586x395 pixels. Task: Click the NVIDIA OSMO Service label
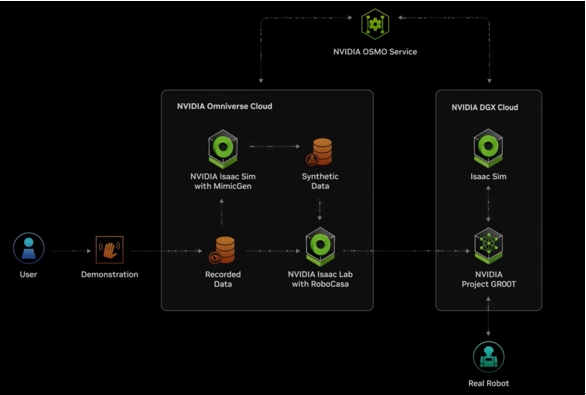coord(375,52)
